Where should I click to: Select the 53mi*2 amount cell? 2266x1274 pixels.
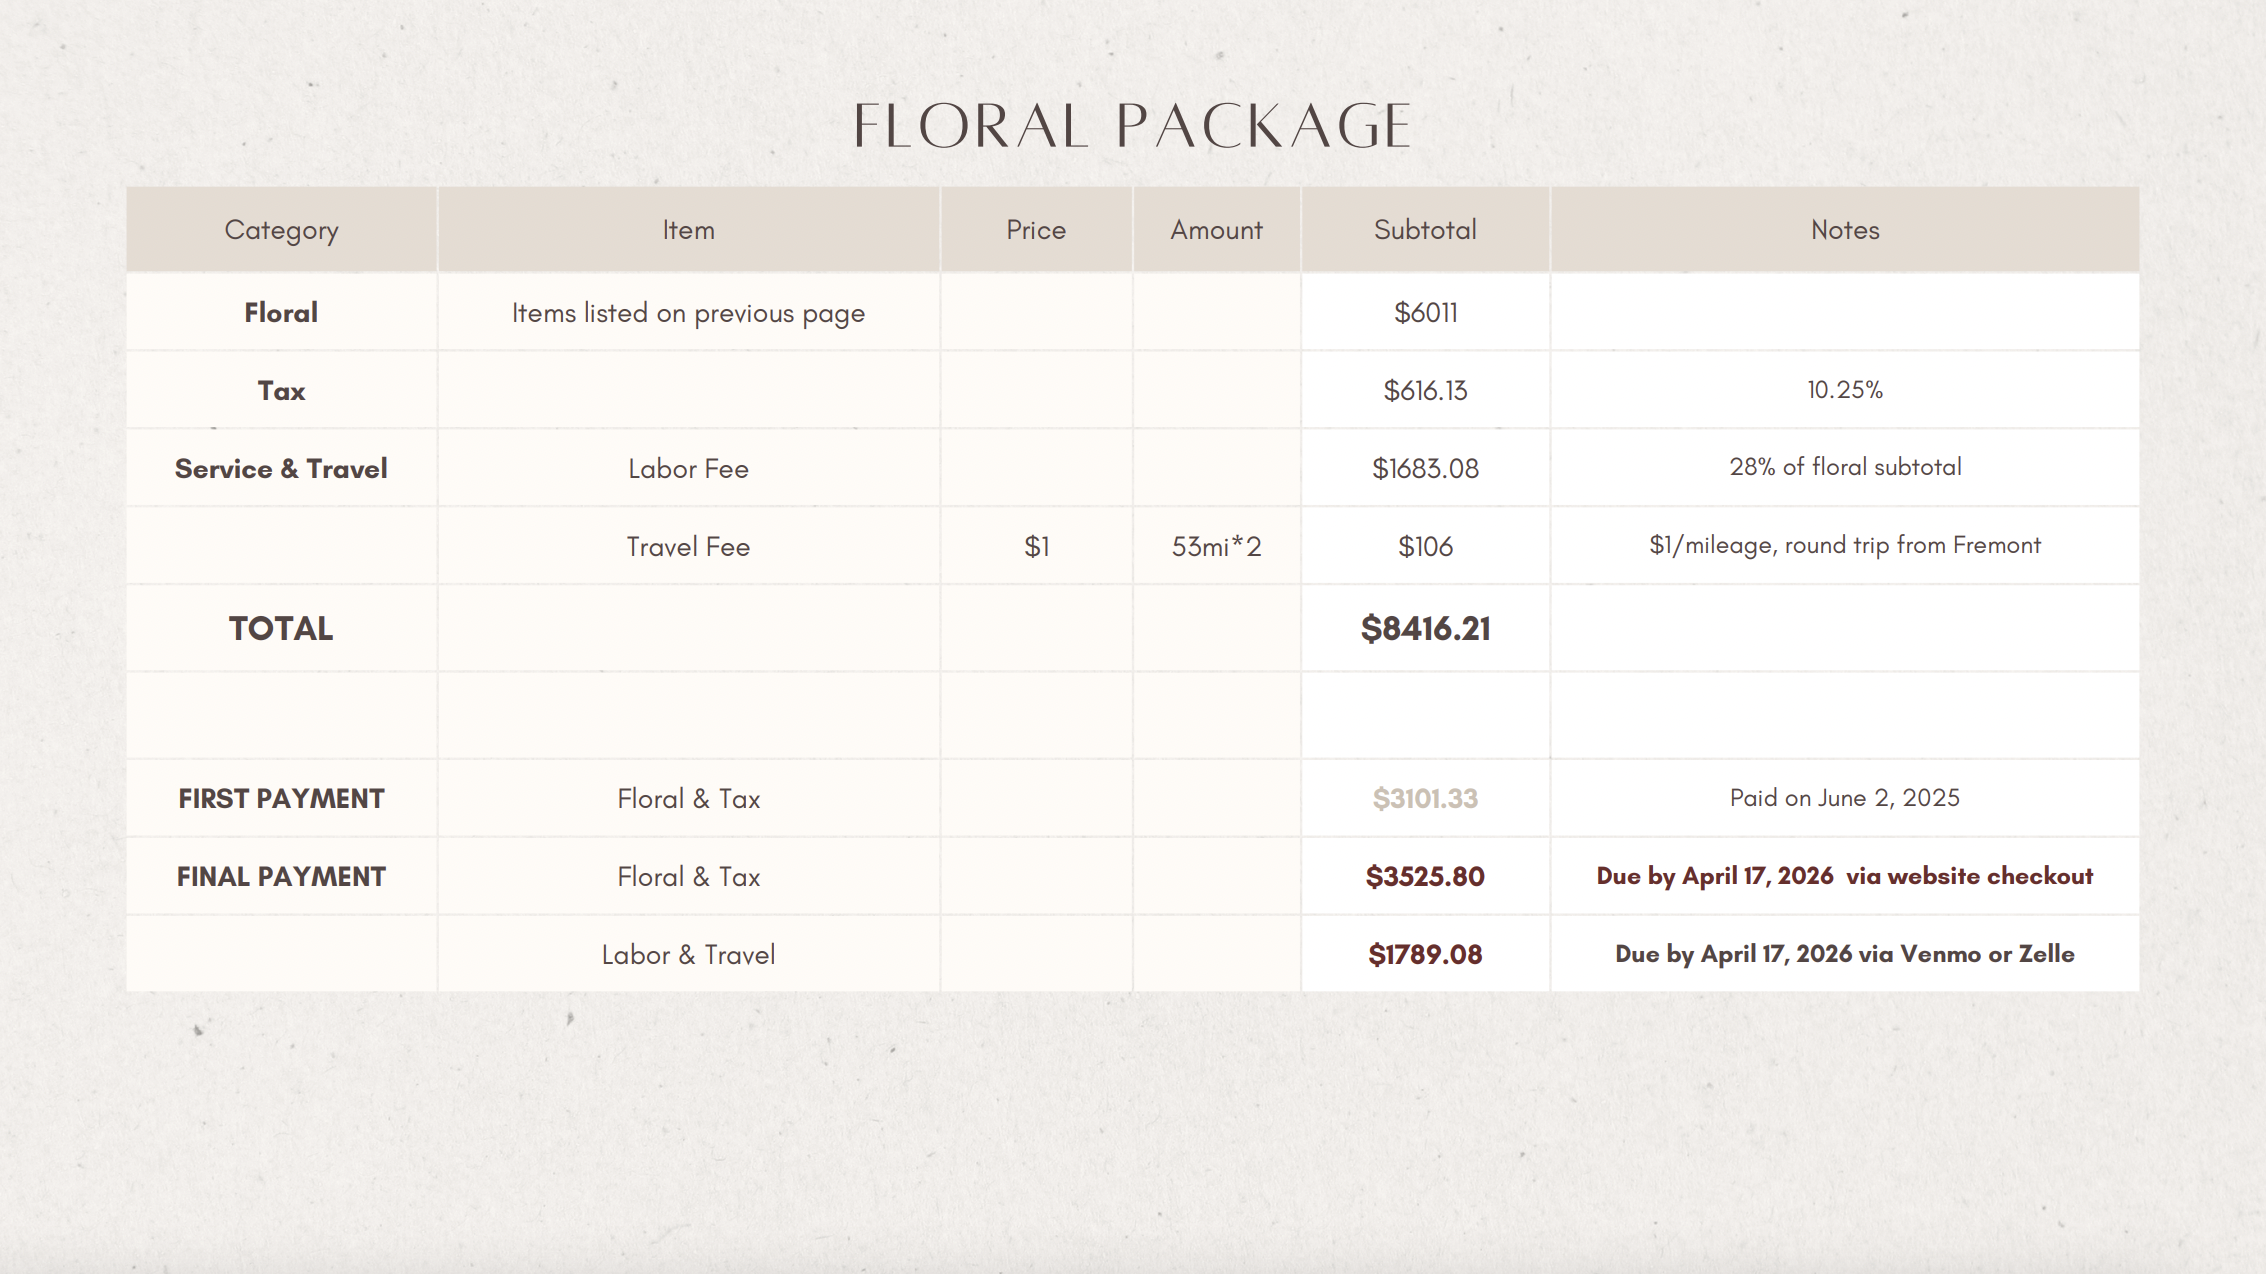[x=1216, y=547]
